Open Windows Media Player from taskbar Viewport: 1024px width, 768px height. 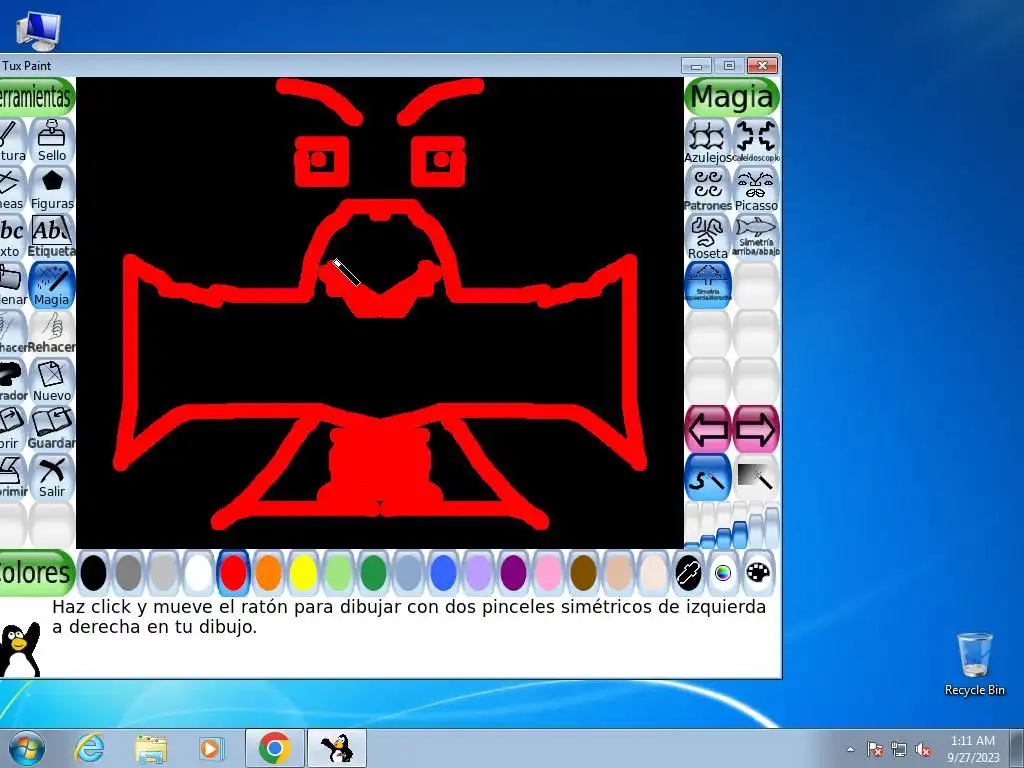pyautogui.click(x=211, y=748)
